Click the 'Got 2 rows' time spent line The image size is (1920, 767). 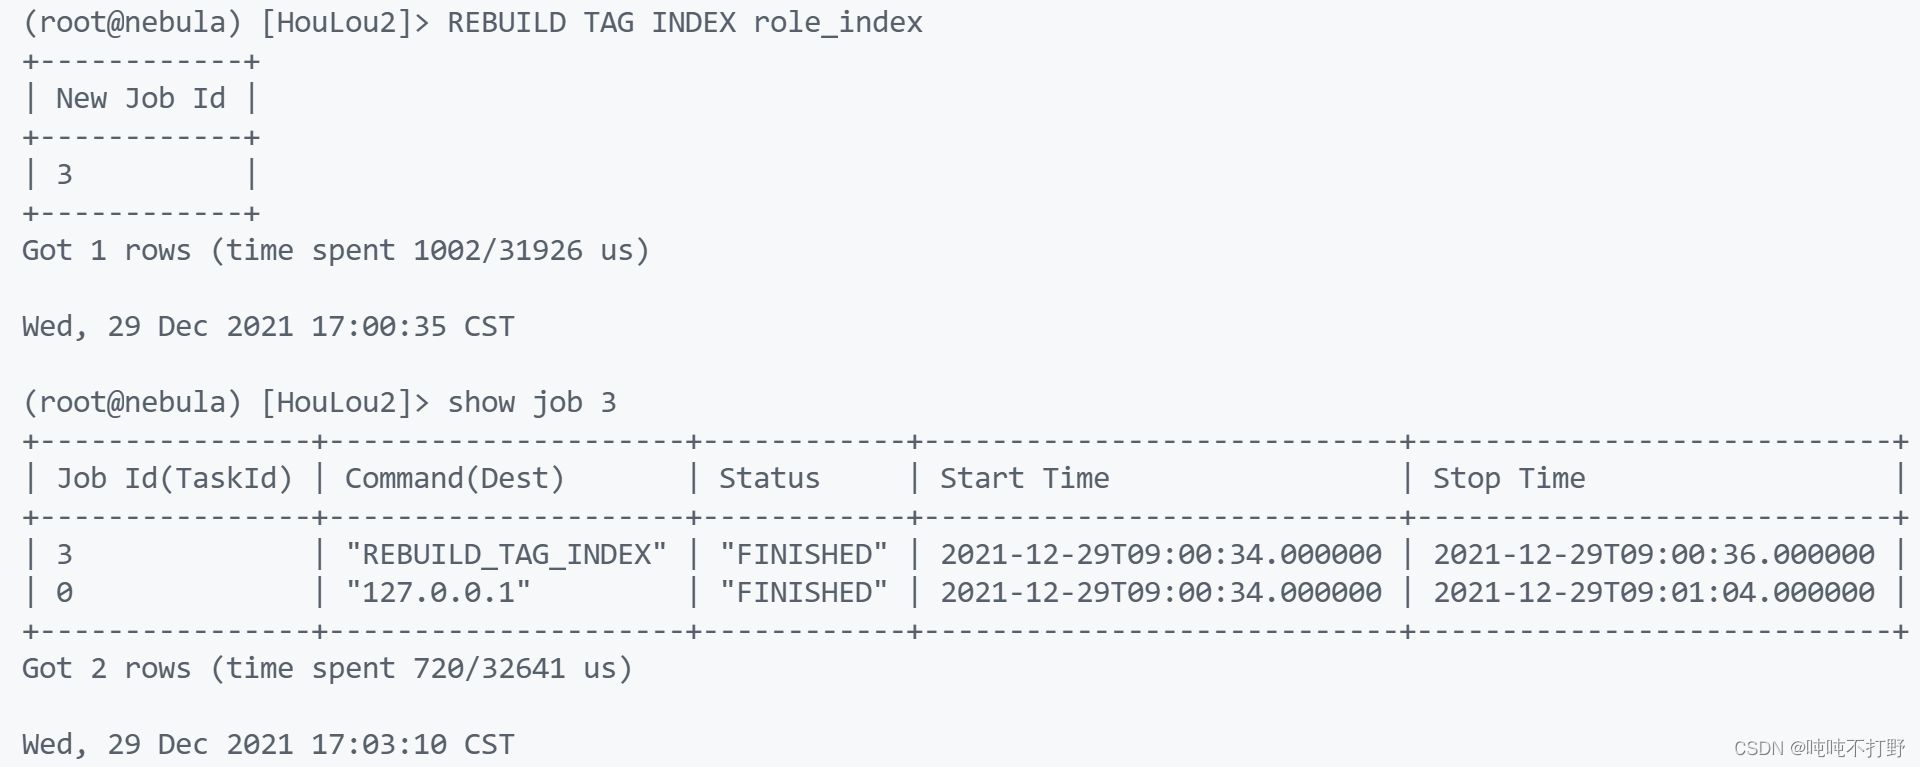click(328, 668)
